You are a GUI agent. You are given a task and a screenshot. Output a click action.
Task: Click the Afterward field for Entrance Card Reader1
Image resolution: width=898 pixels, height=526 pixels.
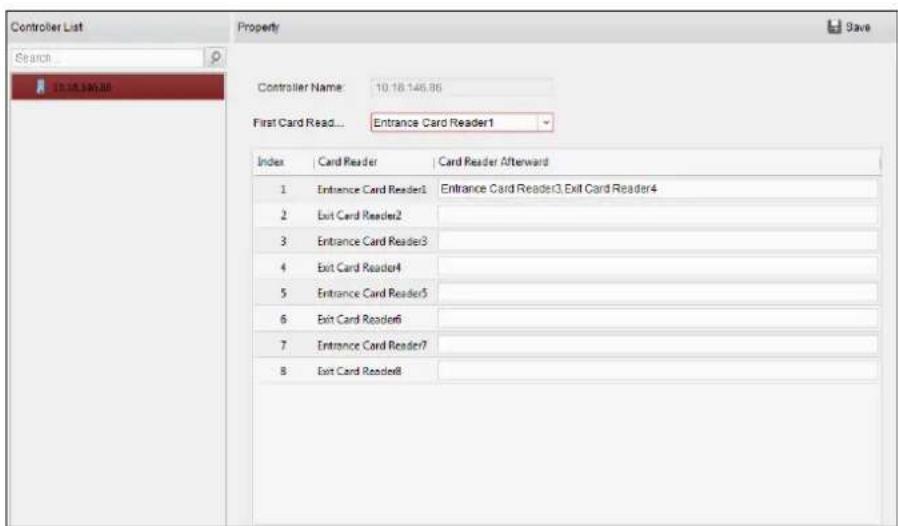point(657,189)
